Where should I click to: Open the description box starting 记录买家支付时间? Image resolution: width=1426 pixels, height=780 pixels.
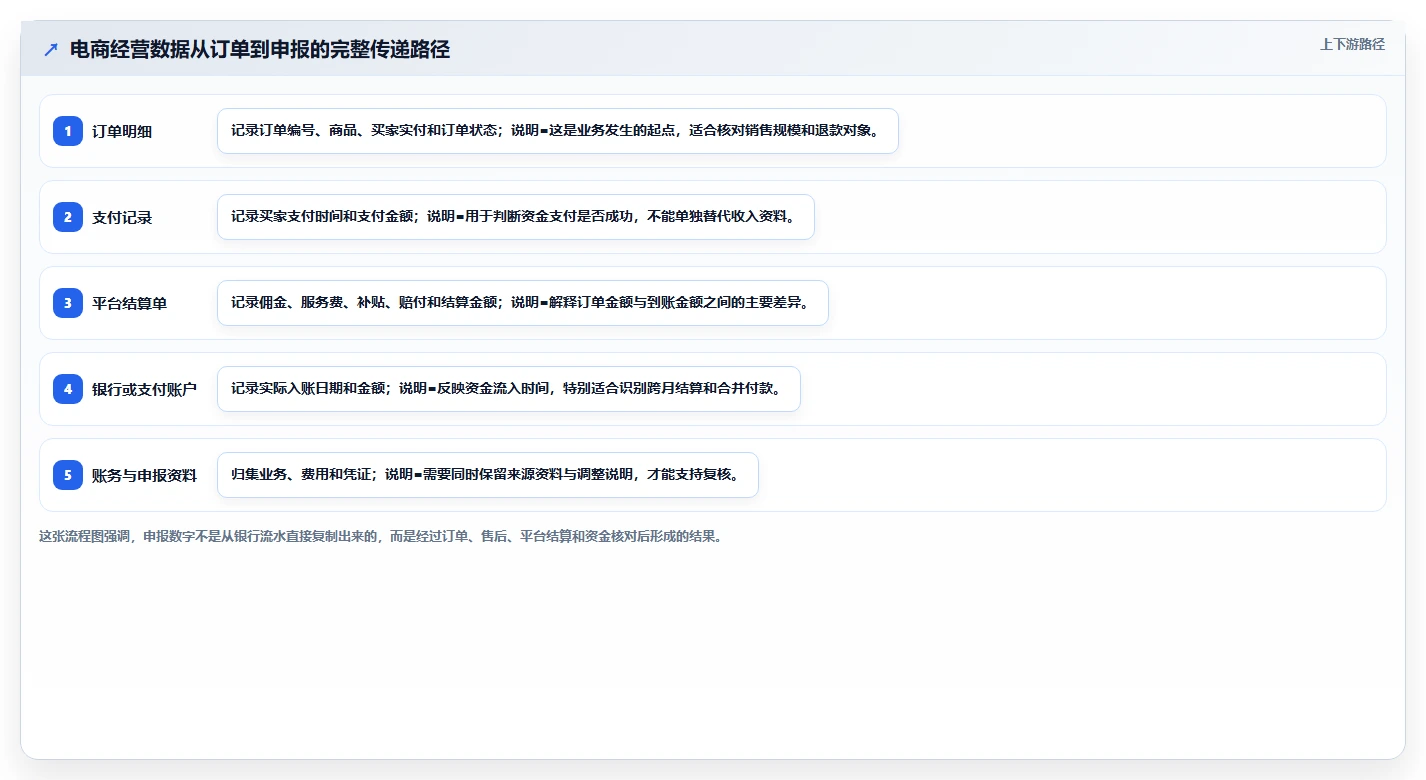point(516,217)
